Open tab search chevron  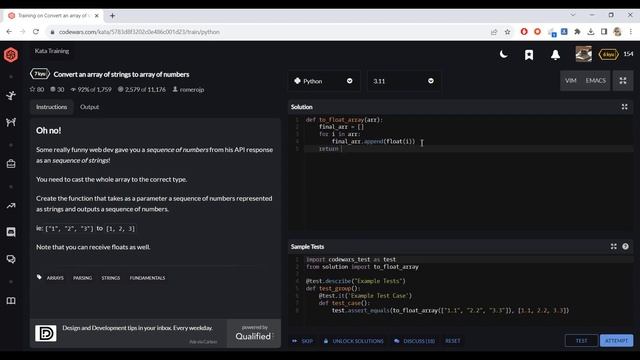pyautogui.click(x=573, y=15)
